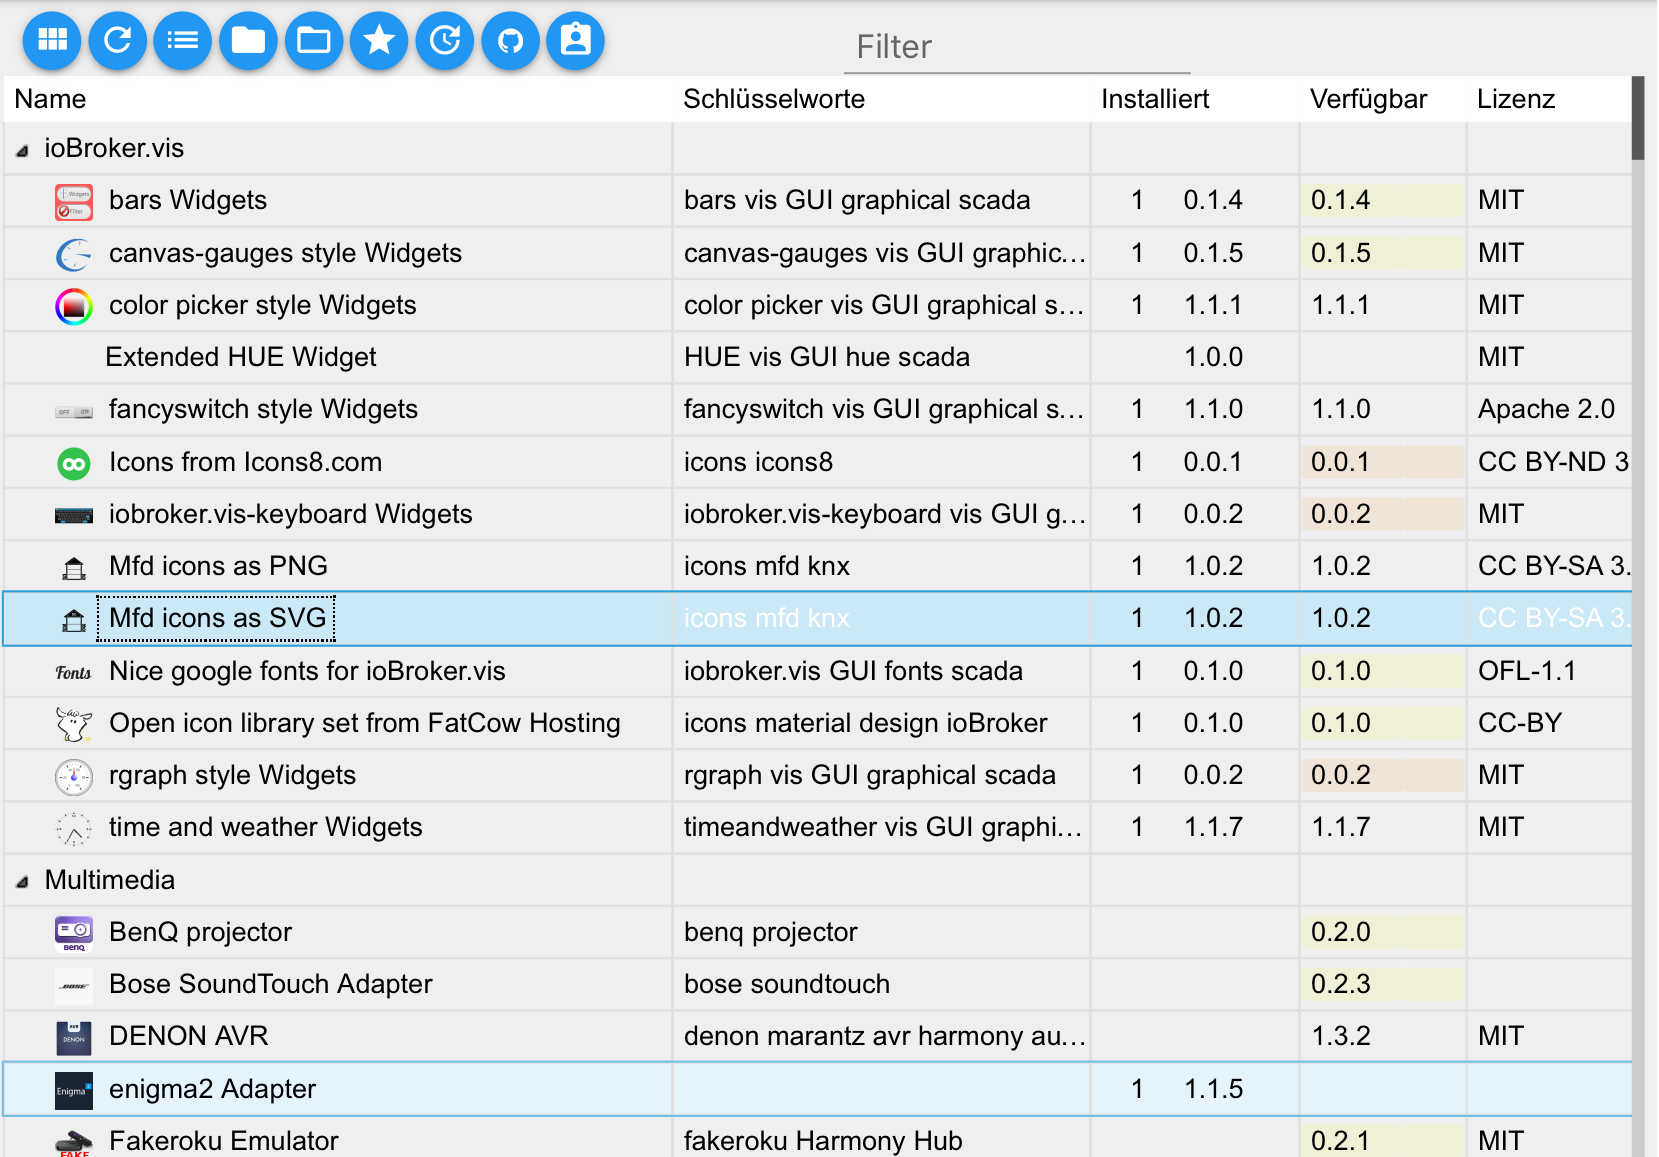Click the Schlüsselworte column header
Screen dimensions: 1659x1157
[773, 99]
